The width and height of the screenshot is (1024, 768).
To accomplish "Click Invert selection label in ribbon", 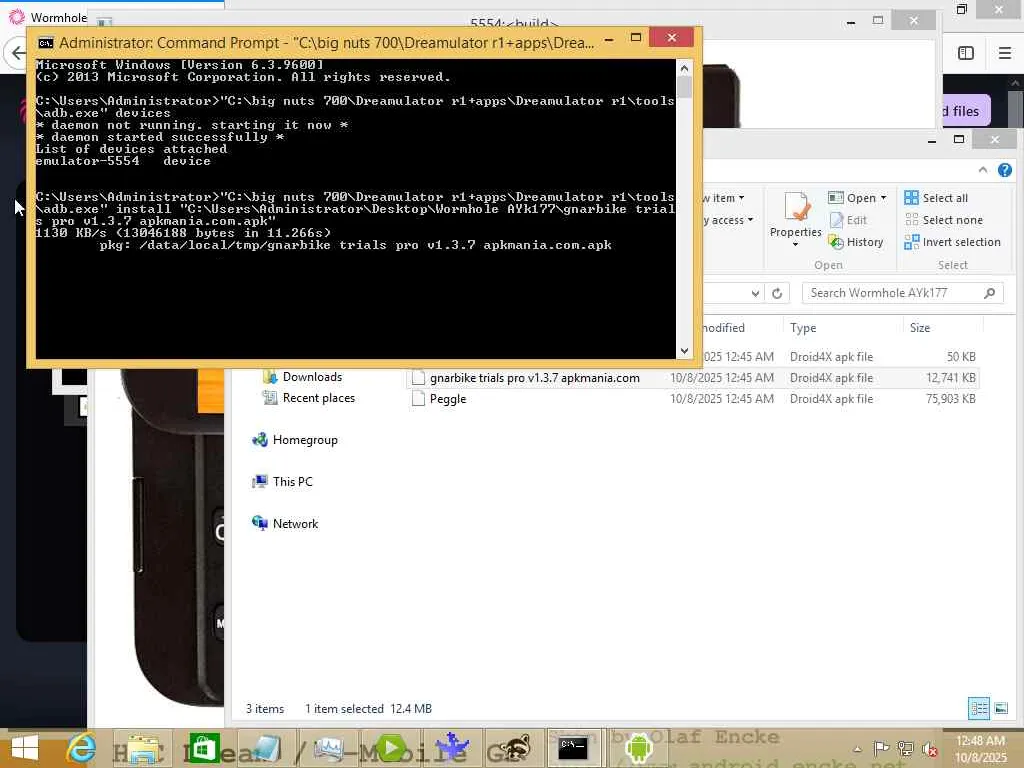I will click(x=961, y=242).
